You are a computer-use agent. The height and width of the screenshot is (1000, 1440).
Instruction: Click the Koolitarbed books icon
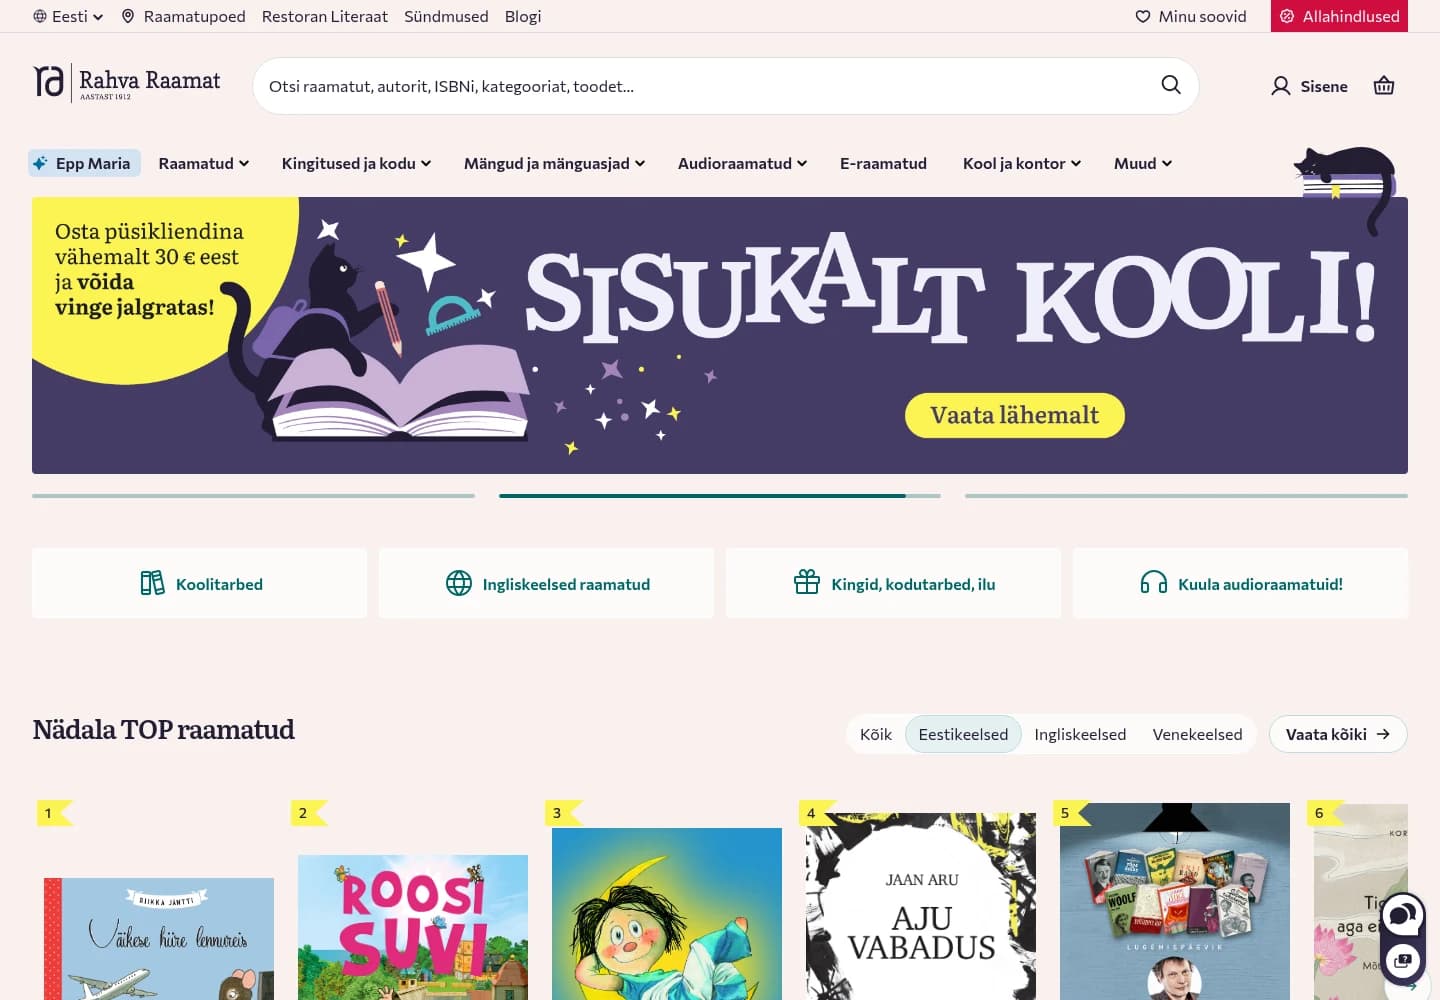pos(152,583)
